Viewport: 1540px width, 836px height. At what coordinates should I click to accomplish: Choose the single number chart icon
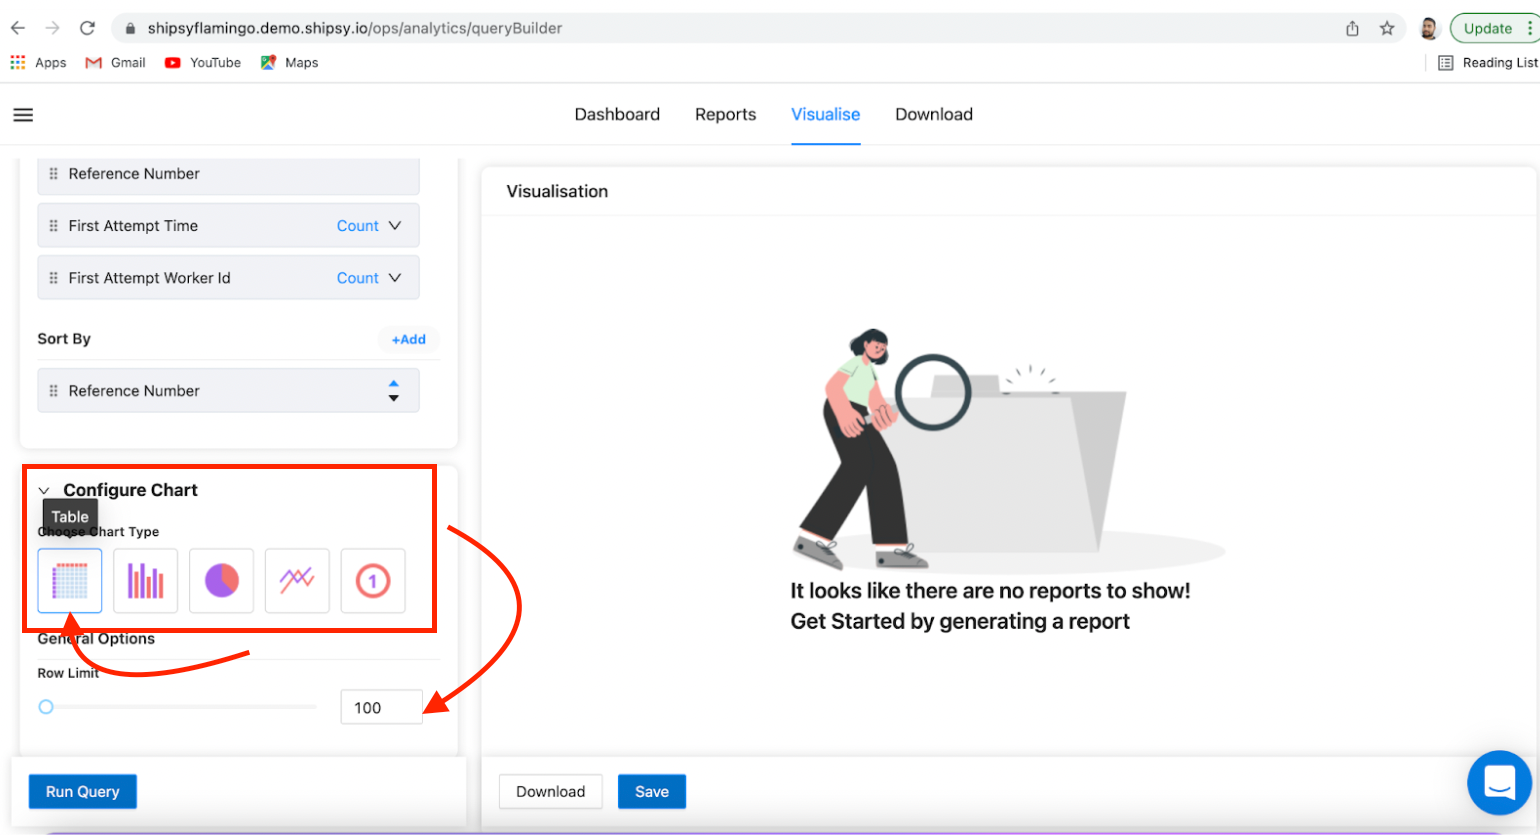click(373, 580)
